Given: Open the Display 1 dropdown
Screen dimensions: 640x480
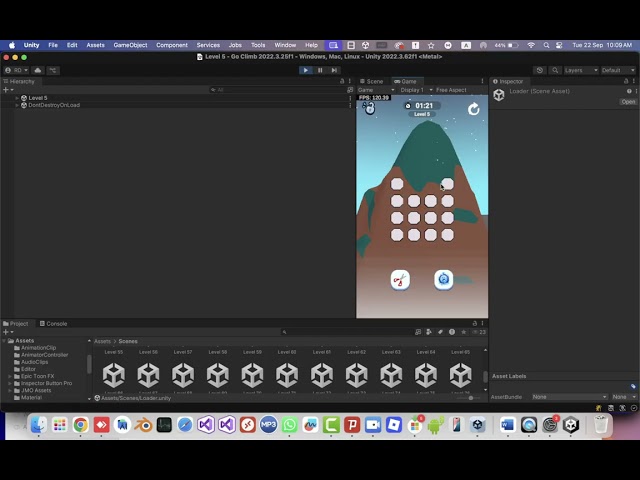Looking at the screenshot, I should [x=415, y=90].
